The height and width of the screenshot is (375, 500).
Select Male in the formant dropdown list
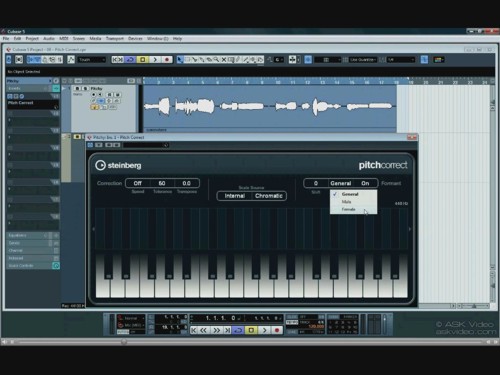click(354, 202)
